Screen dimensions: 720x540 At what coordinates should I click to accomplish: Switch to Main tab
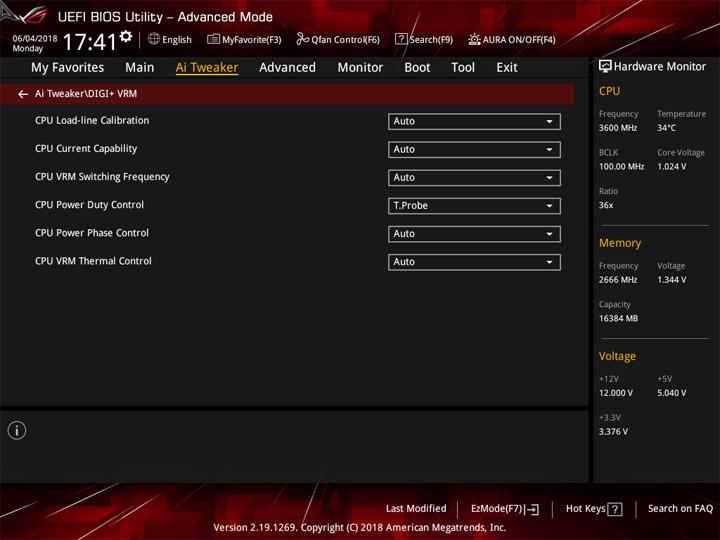[x=140, y=68]
